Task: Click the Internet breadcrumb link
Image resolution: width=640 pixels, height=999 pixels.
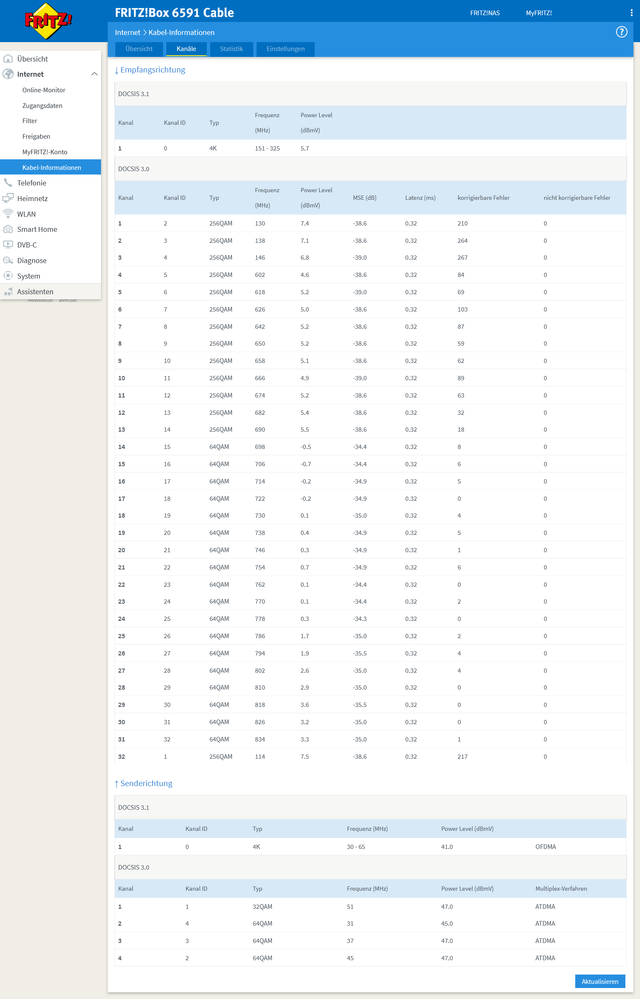Action: [x=127, y=32]
